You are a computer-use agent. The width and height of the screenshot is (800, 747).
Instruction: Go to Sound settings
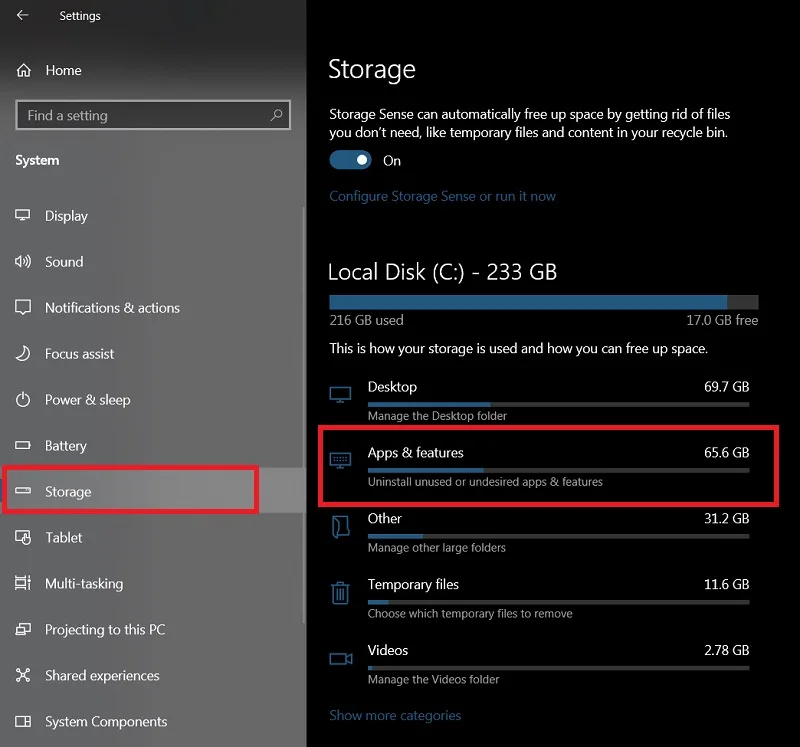[152, 262]
